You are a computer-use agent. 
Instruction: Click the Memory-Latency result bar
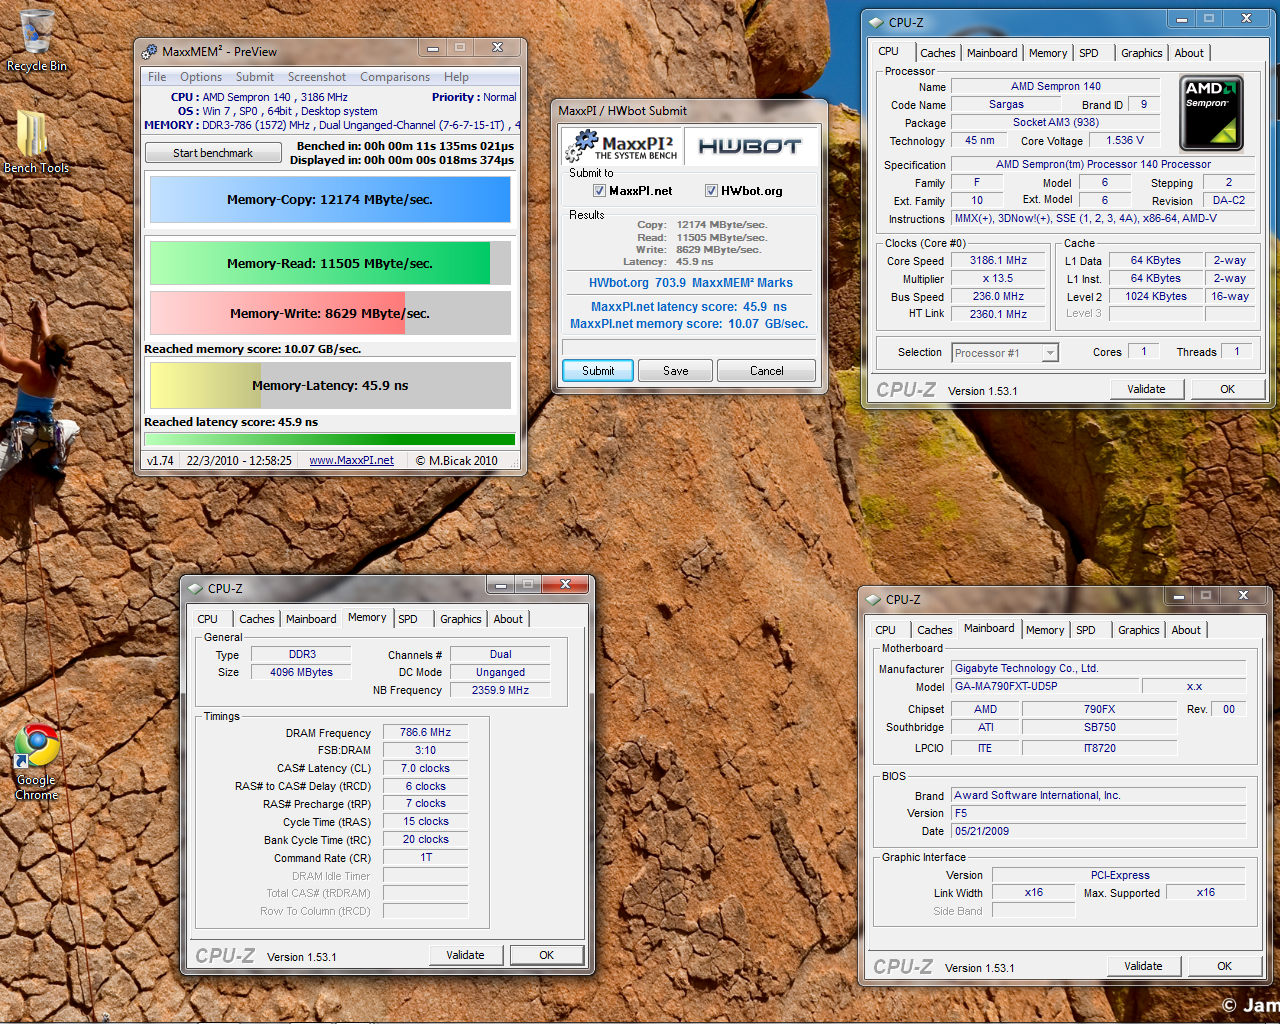[x=330, y=386]
